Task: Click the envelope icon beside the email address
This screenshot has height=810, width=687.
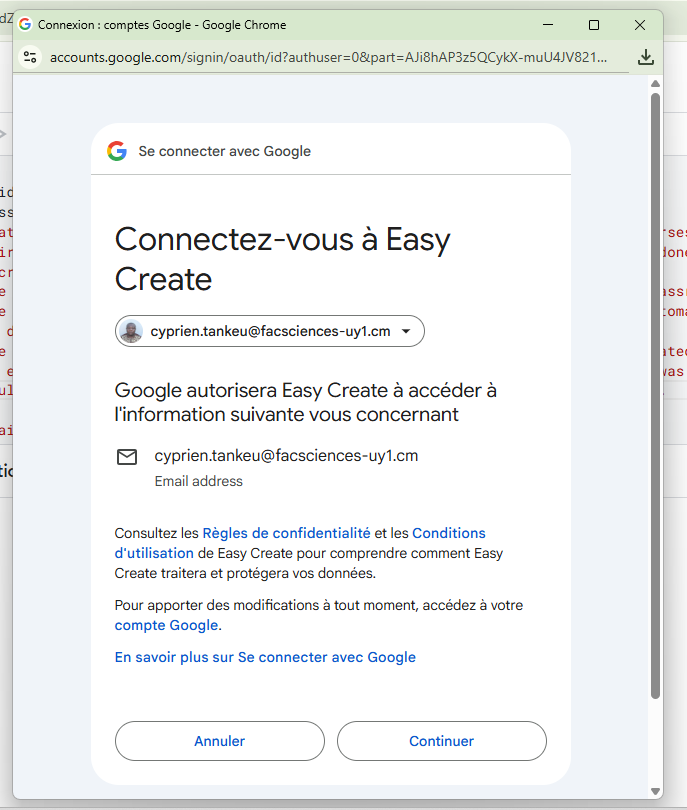Action: pyautogui.click(x=127, y=457)
